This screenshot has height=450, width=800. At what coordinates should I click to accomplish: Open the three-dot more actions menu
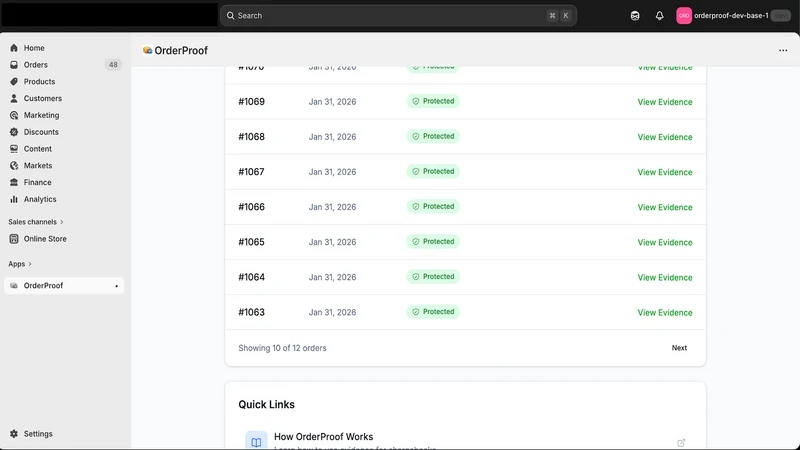coord(783,51)
